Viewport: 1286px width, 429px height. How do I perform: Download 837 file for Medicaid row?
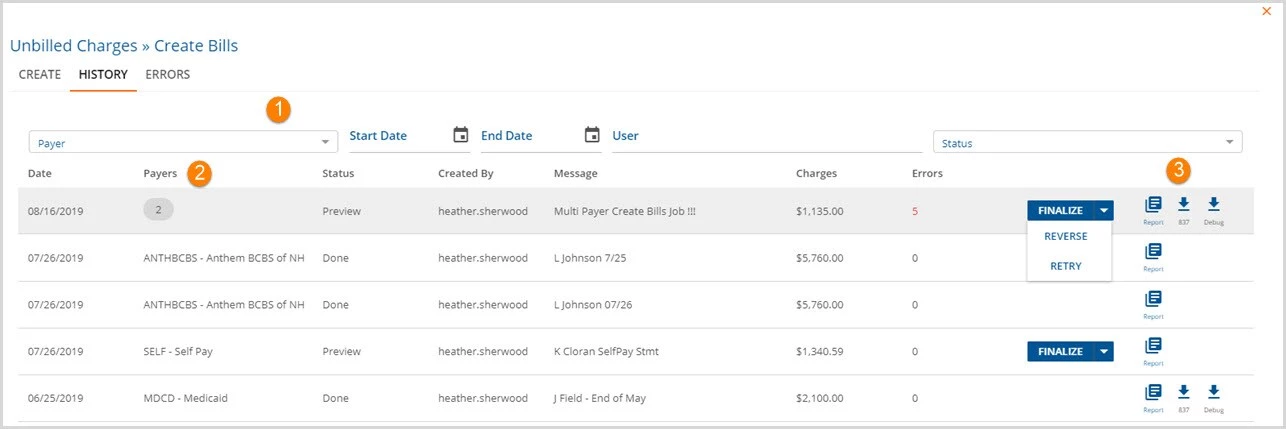click(1183, 391)
